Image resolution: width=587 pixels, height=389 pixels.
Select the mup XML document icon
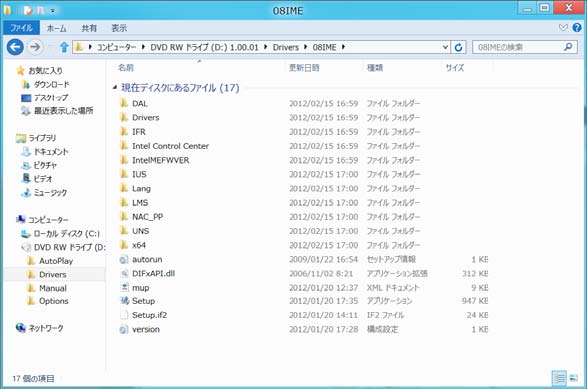(124, 287)
